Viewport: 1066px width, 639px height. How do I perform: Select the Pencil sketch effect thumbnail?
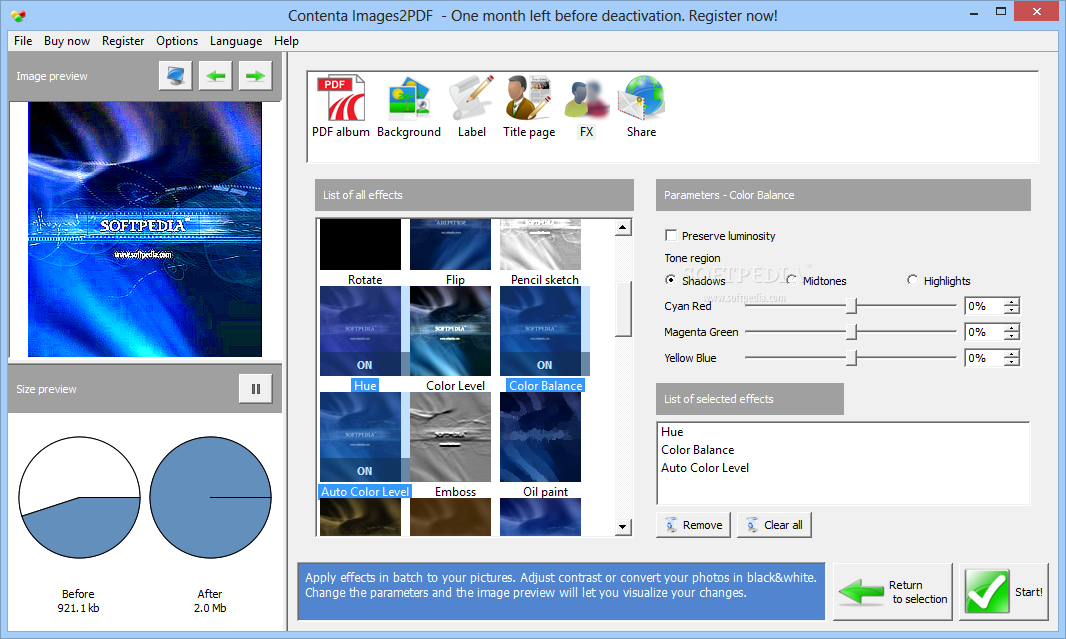(x=540, y=245)
